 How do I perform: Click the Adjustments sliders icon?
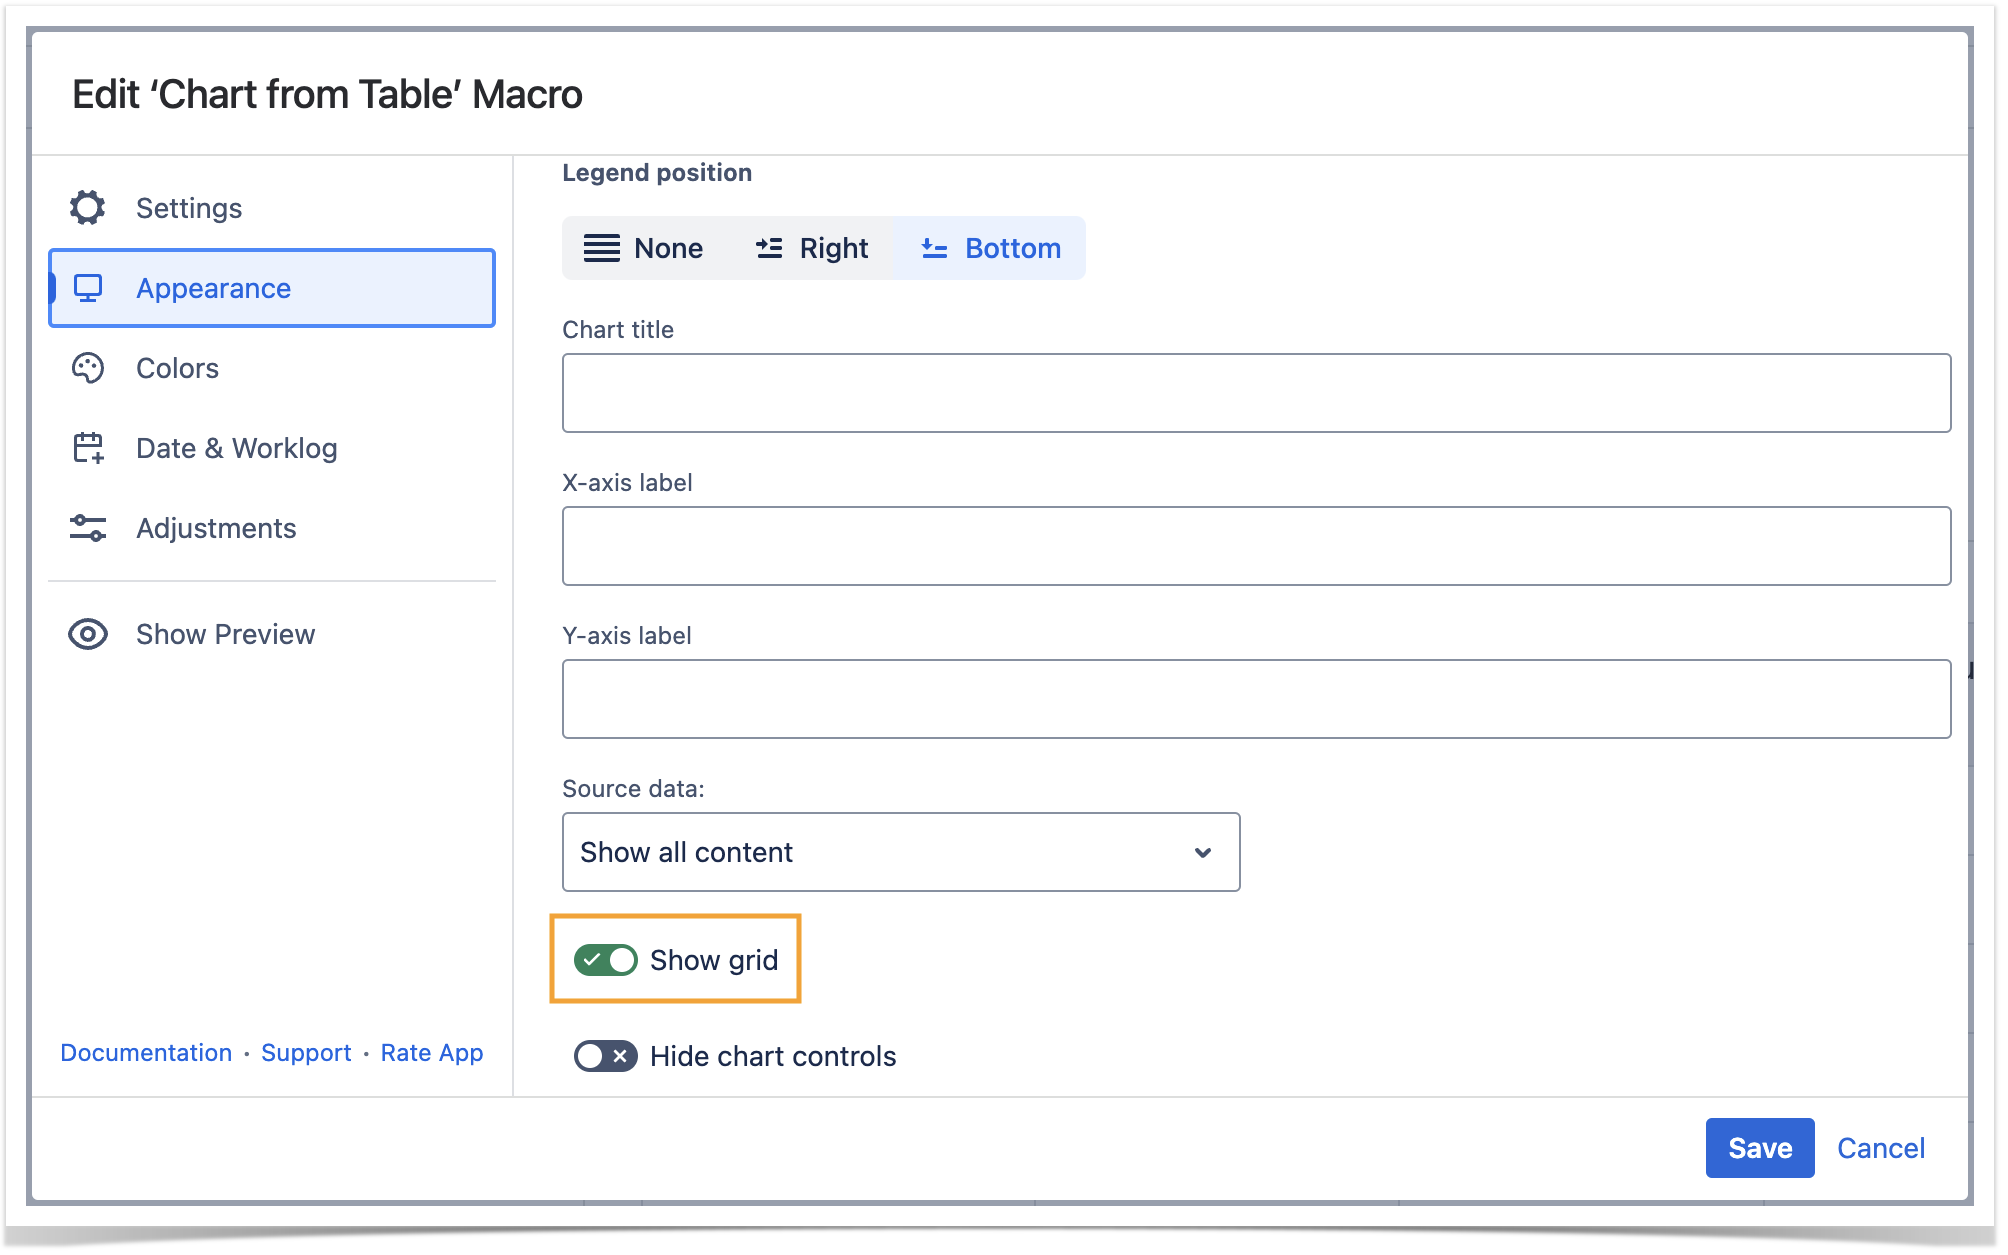pyautogui.click(x=88, y=528)
